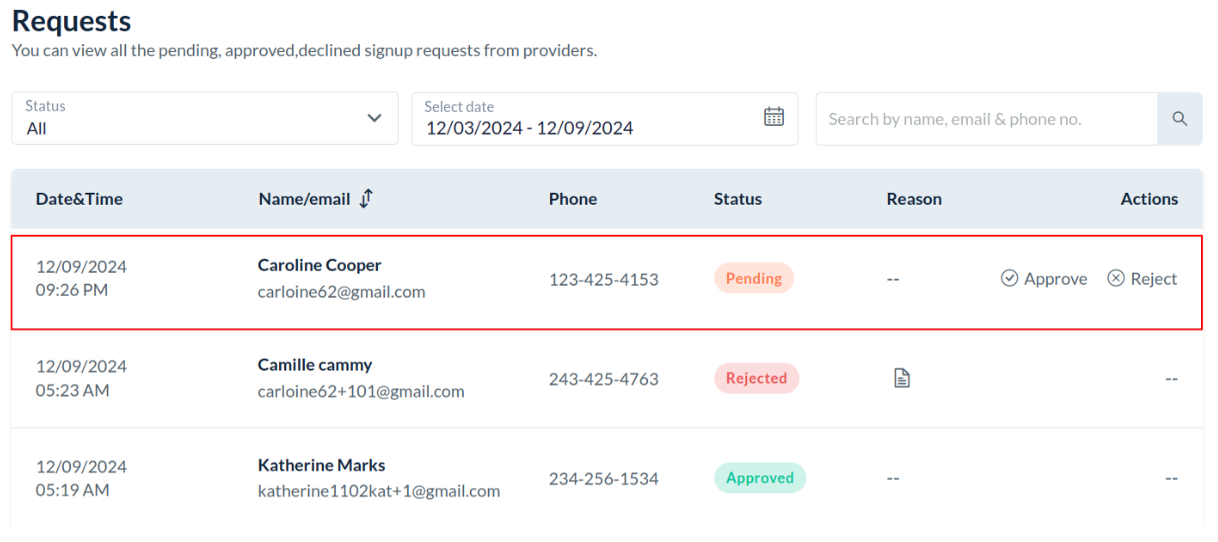
Task: Click email carloine62@gmail.com
Action: [341, 292]
